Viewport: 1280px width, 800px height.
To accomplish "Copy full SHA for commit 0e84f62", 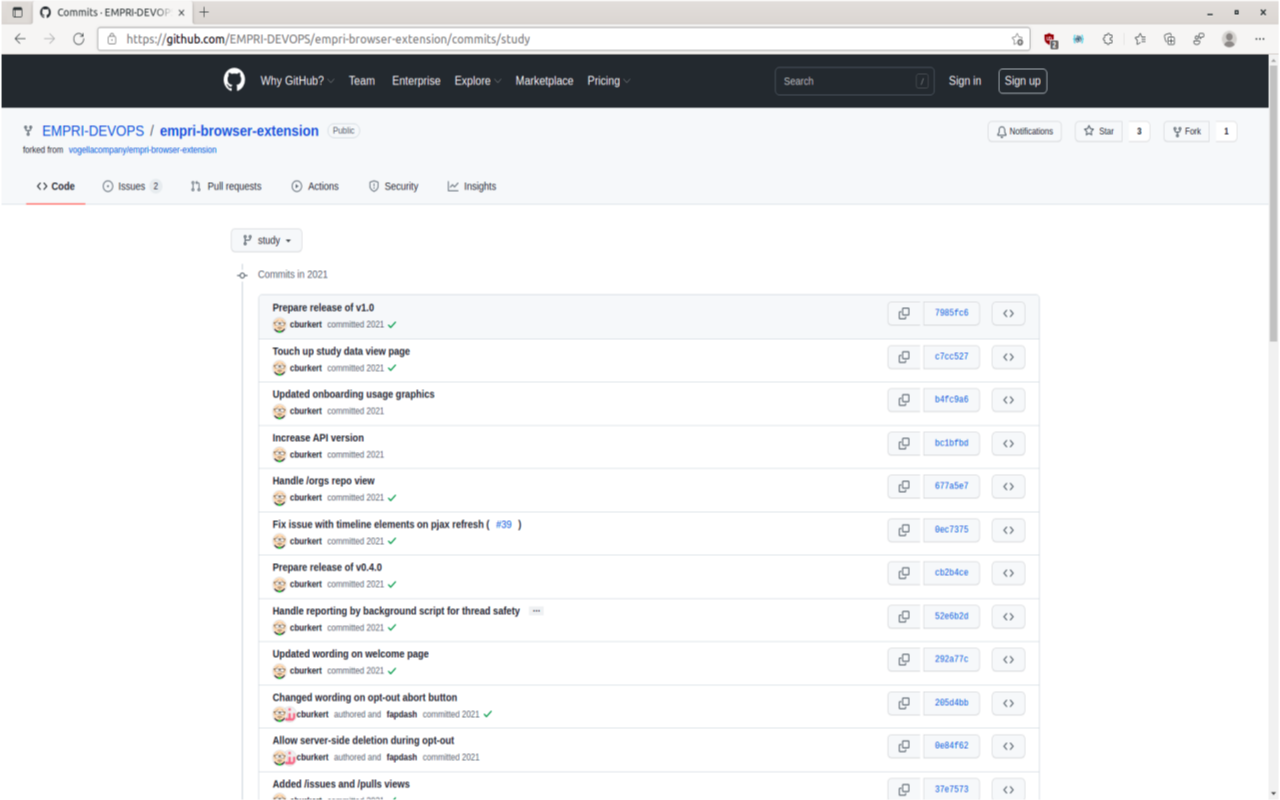I will tap(904, 746).
